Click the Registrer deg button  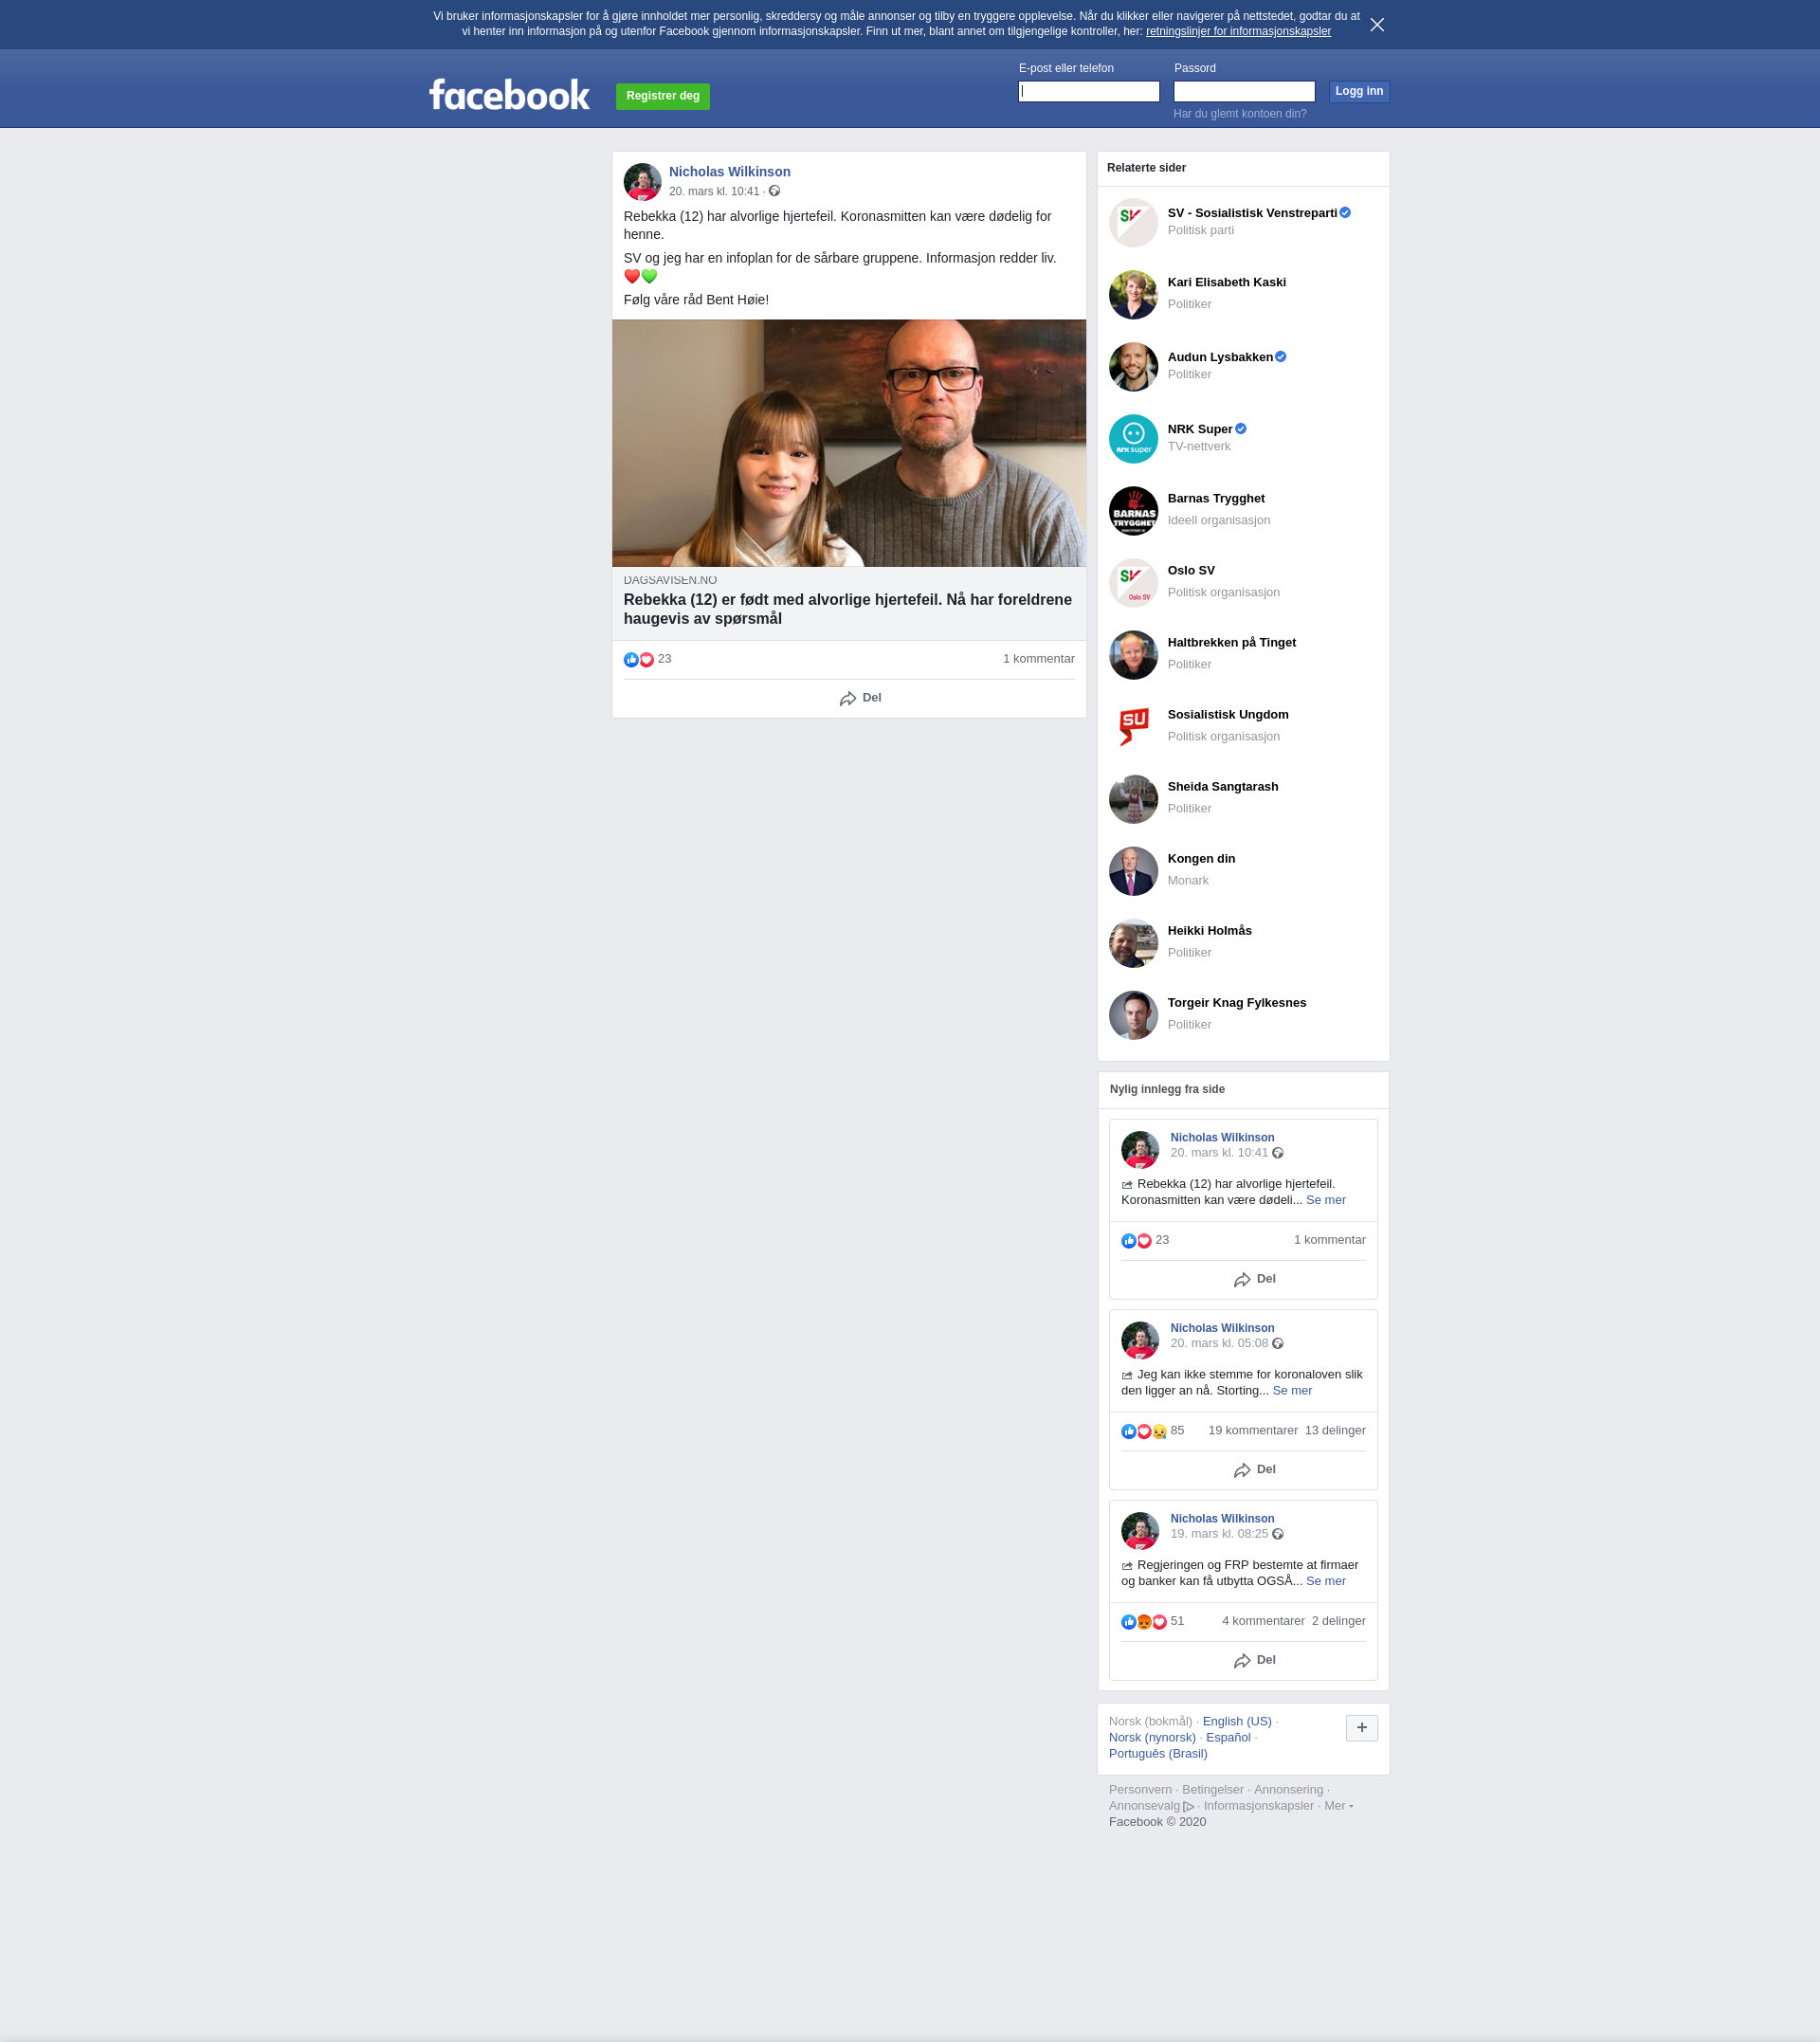pos(662,96)
